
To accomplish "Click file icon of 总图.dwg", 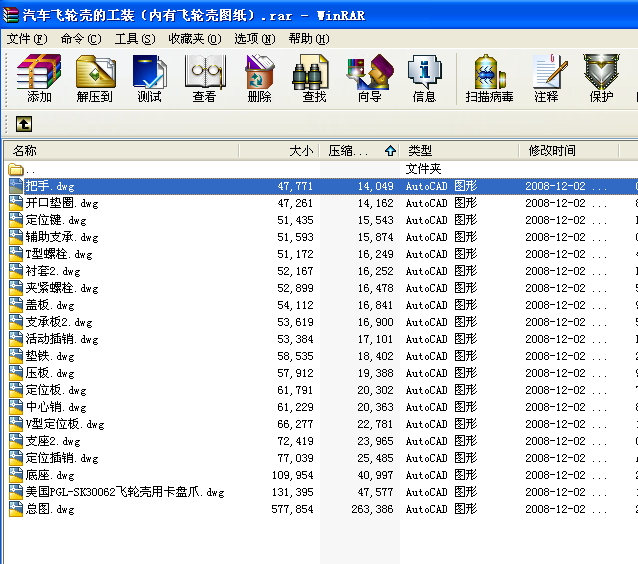I will [16, 509].
